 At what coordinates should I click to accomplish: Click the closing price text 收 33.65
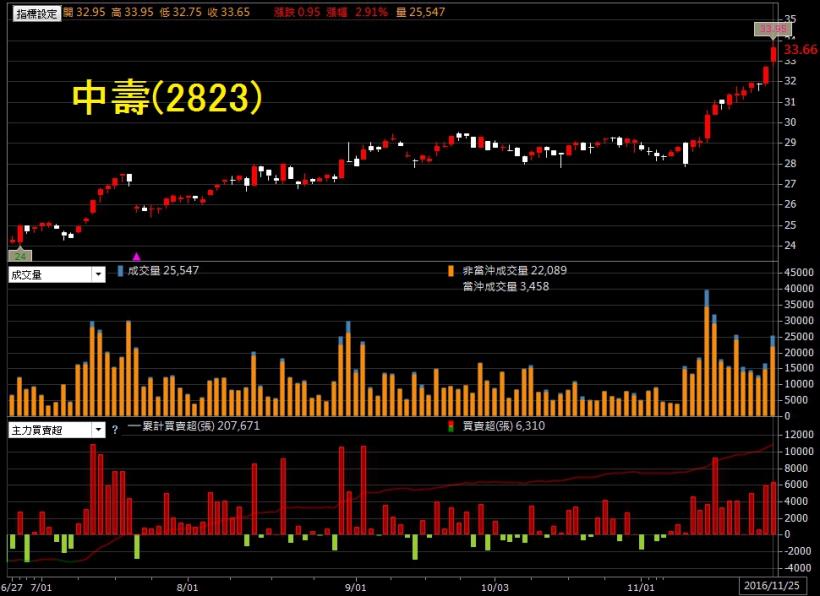pos(229,12)
